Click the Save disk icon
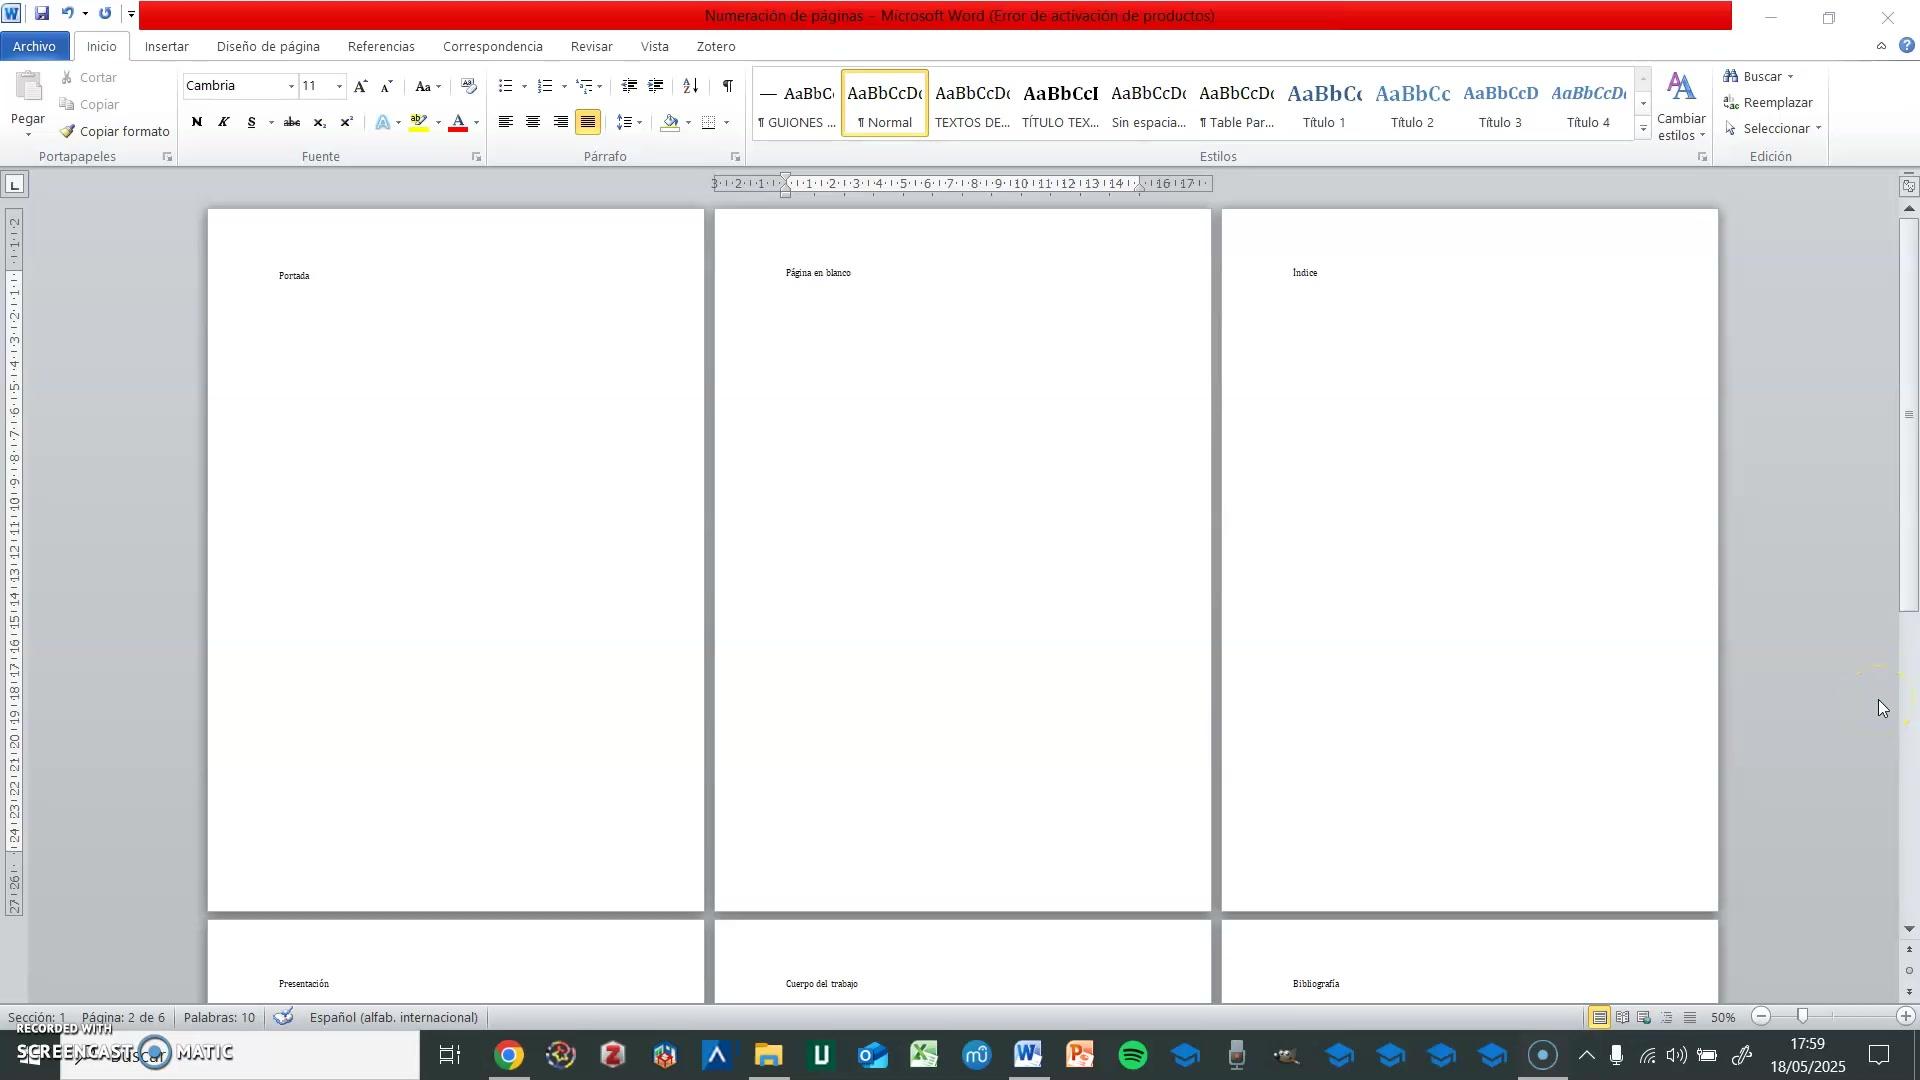The height and width of the screenshot is (1080, 1920). point(41,13)
